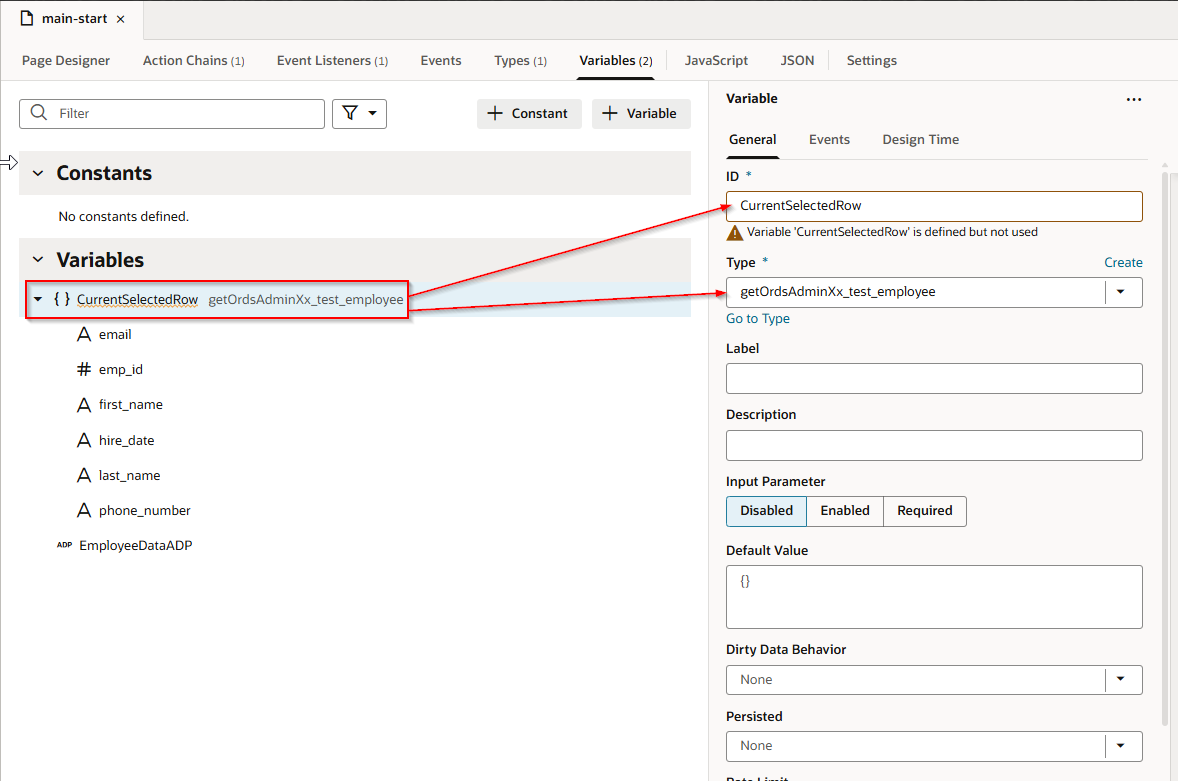Screen dimensions: 1178x781
Task: Click the filter funnel icon button
Action: 359,114
